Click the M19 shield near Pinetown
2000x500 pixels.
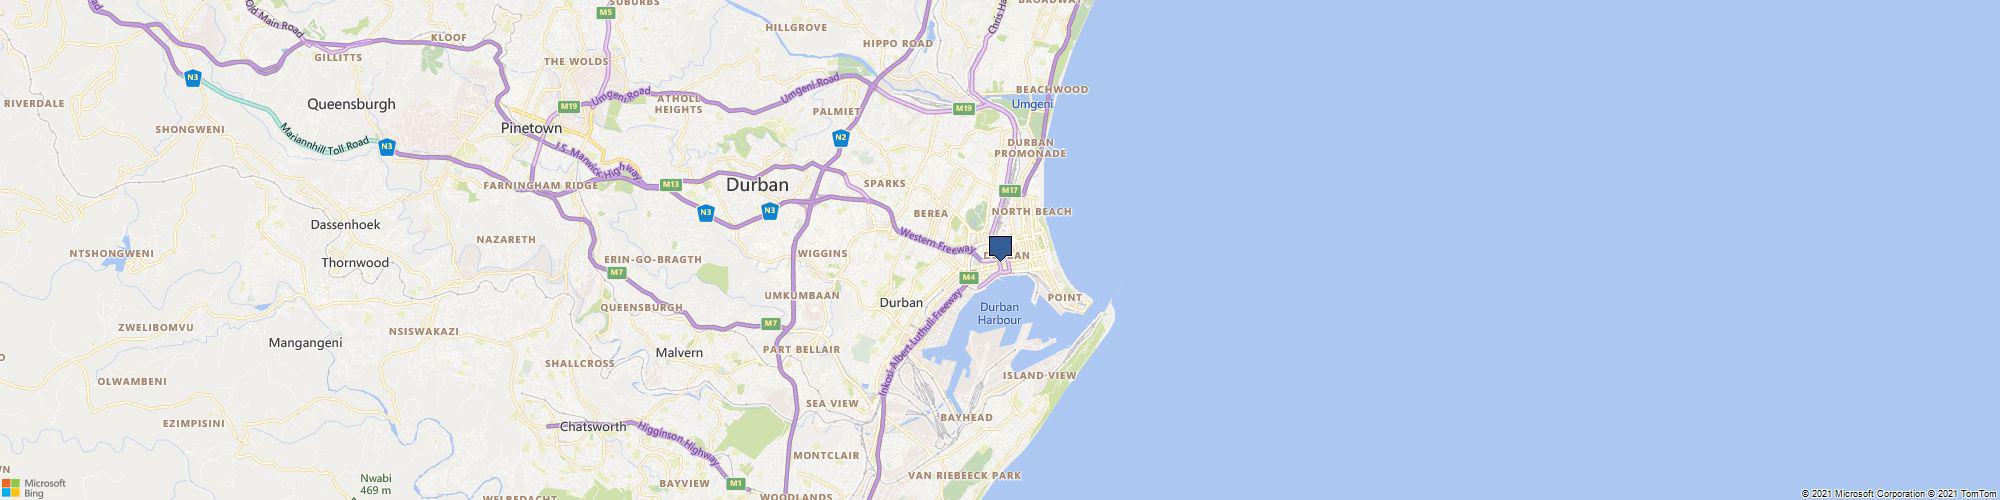point(569,106)
